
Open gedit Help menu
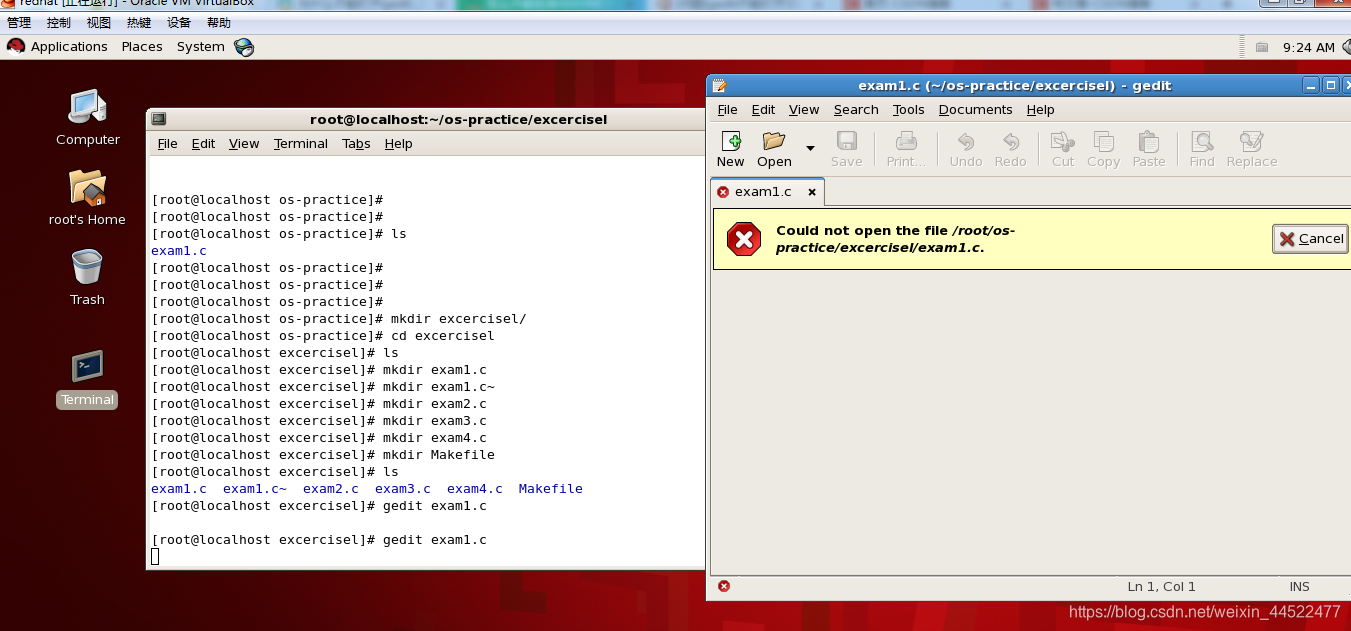pyautogui.click(x=1040, y=110)
